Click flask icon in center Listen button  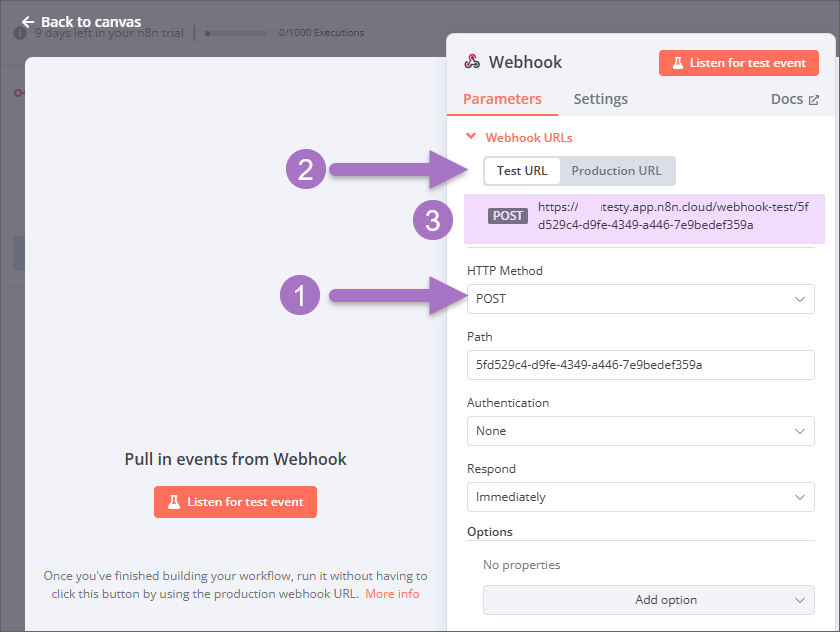[x=174, y=502]
